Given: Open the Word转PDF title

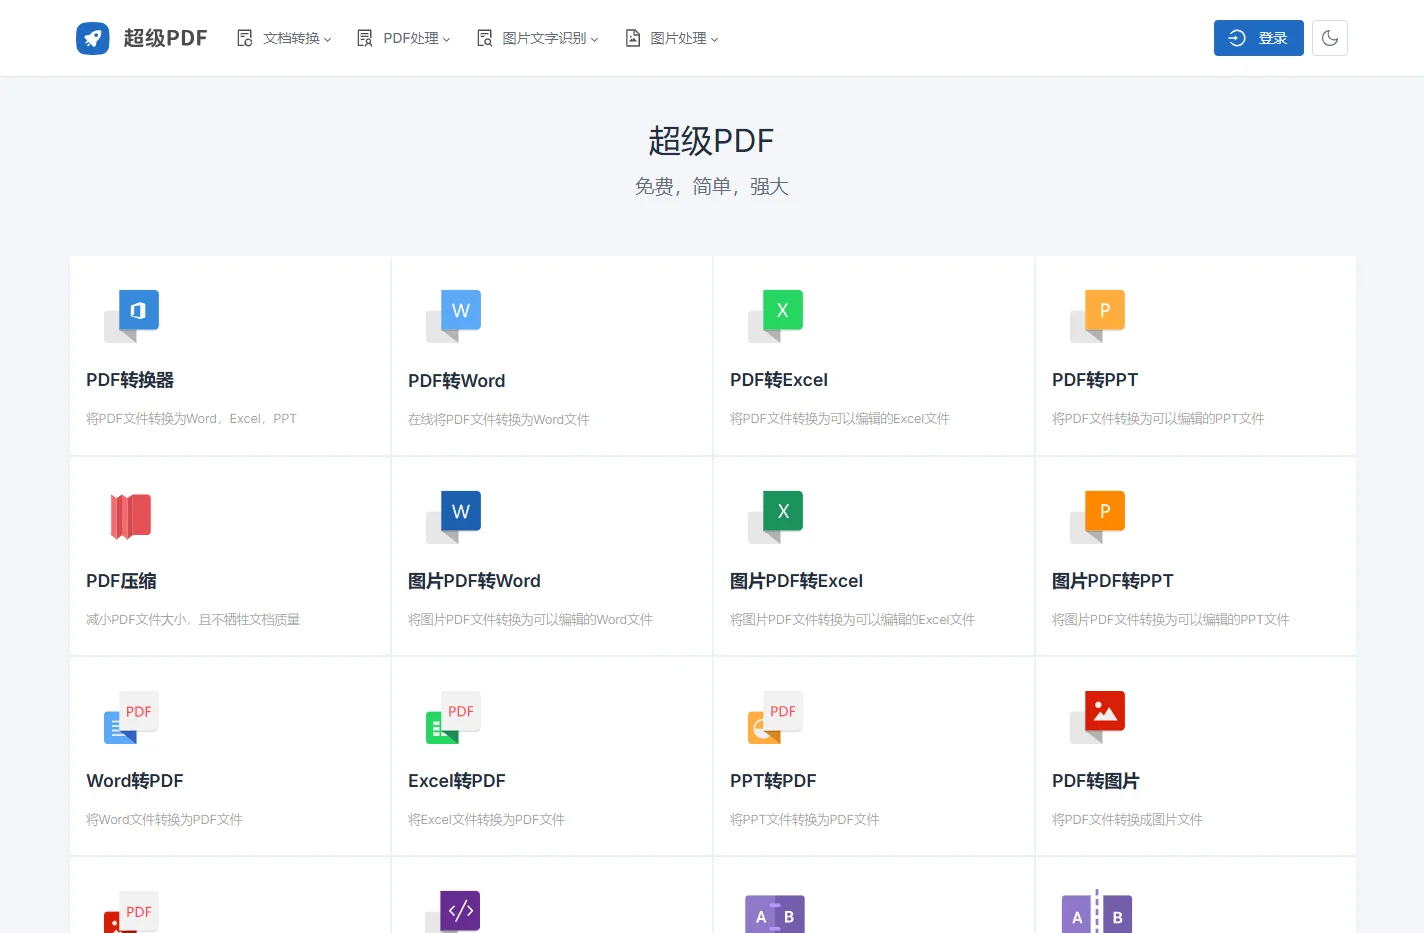Looking at the screenshot, I should coord(135,781).
